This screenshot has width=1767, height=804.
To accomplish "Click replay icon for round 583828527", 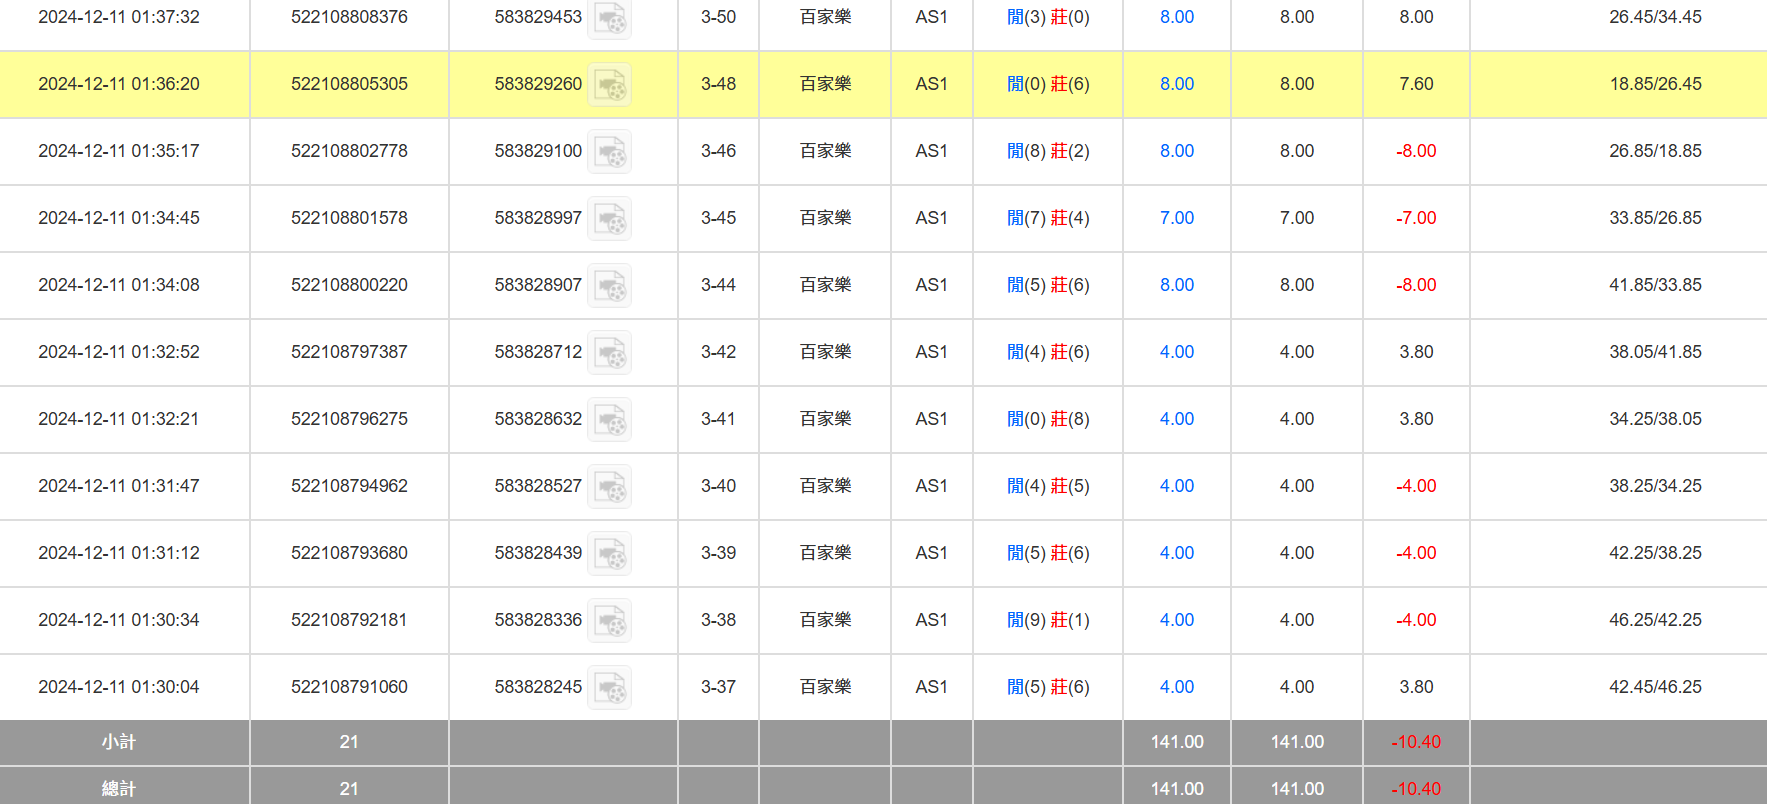I will [609, 487].
